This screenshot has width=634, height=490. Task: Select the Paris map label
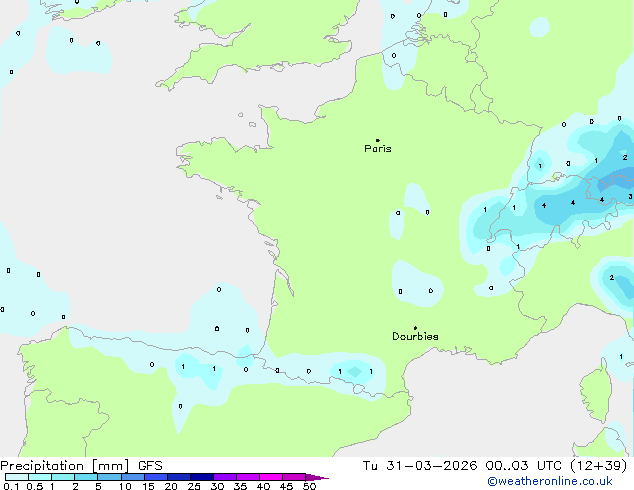point(378,149)
